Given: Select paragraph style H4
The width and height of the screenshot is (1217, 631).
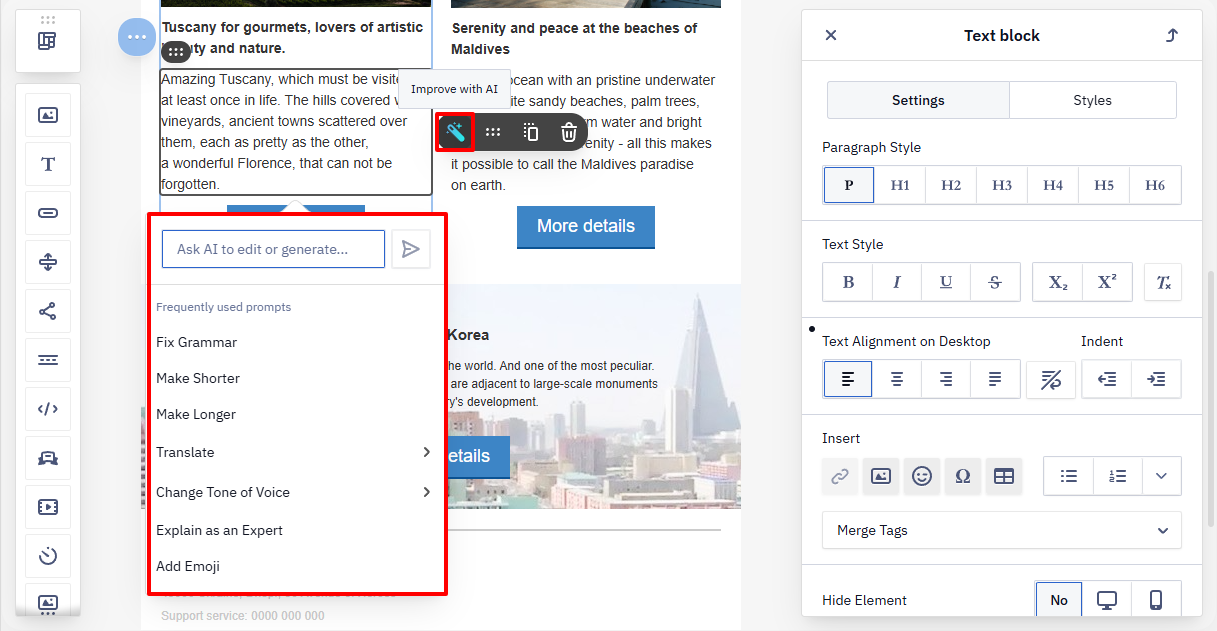Looking at the screenshot, I should click(x=1053, y=185).
